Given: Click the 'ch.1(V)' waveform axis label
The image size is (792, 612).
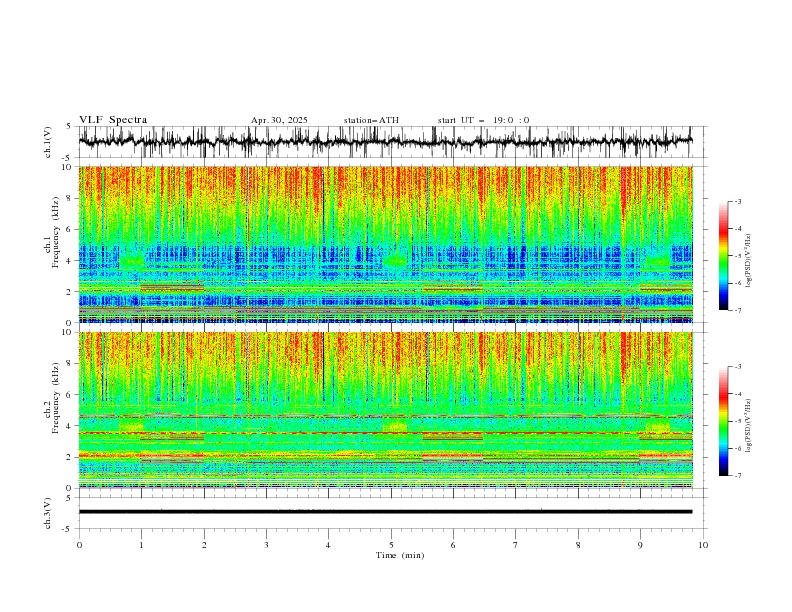Looking at the screenshot, I should tap(48, 142).
